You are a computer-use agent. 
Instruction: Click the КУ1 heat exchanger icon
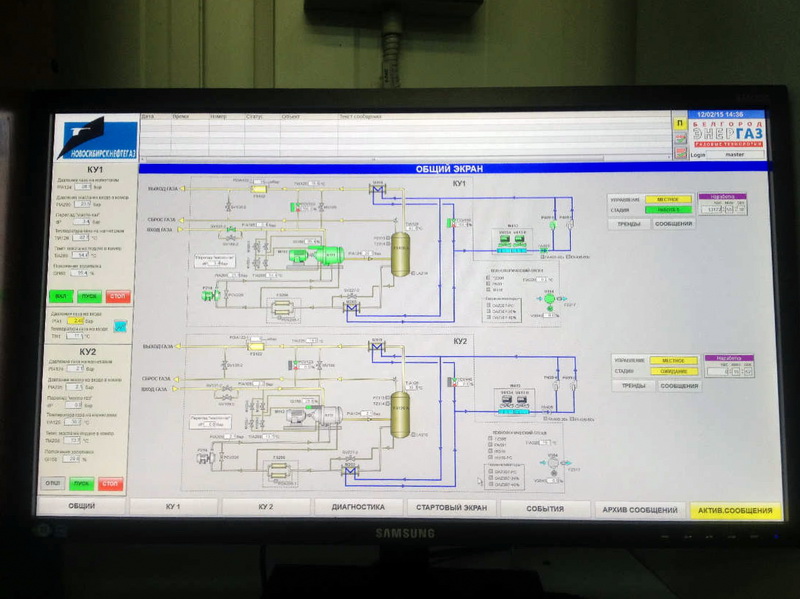[282, 311]
